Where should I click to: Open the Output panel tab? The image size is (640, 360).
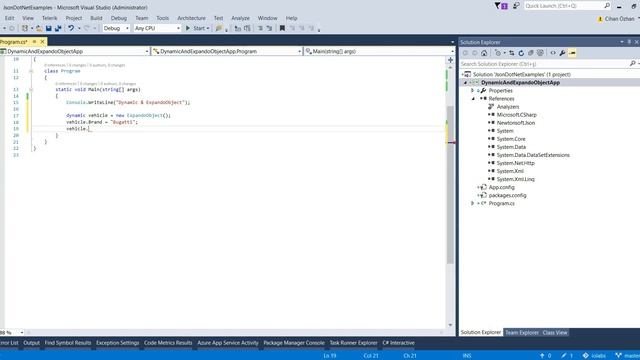[31, 343]
